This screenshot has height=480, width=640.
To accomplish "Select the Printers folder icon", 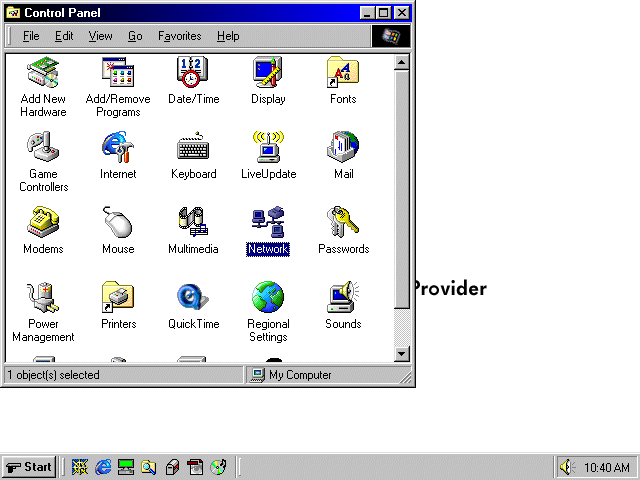I will pos(118,297).
